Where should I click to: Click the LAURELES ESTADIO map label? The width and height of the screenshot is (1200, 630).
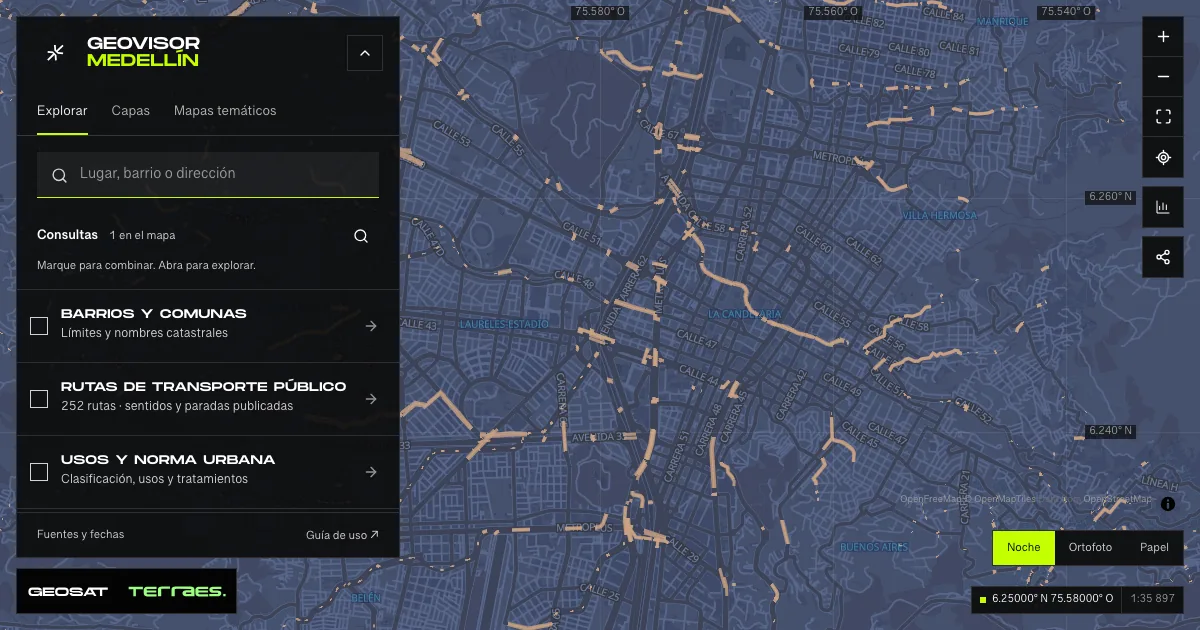coord(504,325)
